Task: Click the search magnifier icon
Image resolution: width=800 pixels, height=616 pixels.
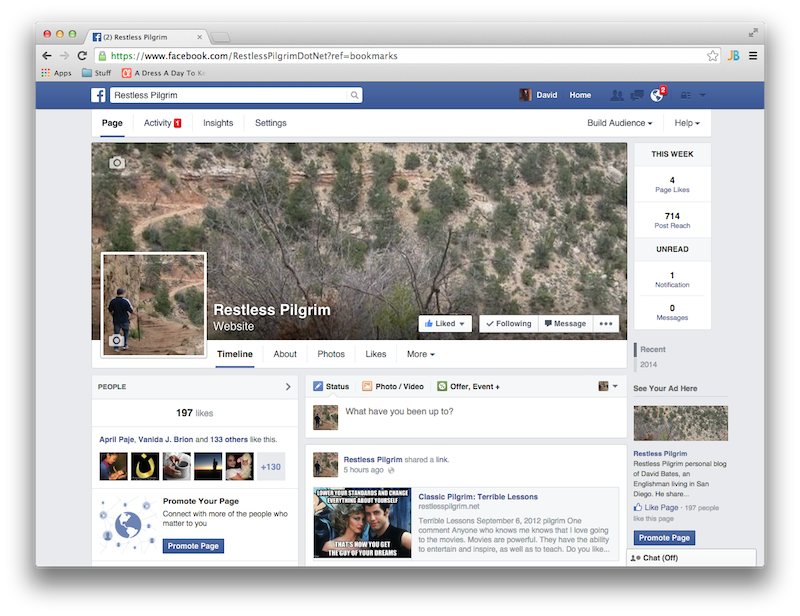Action: pos(354,95)
